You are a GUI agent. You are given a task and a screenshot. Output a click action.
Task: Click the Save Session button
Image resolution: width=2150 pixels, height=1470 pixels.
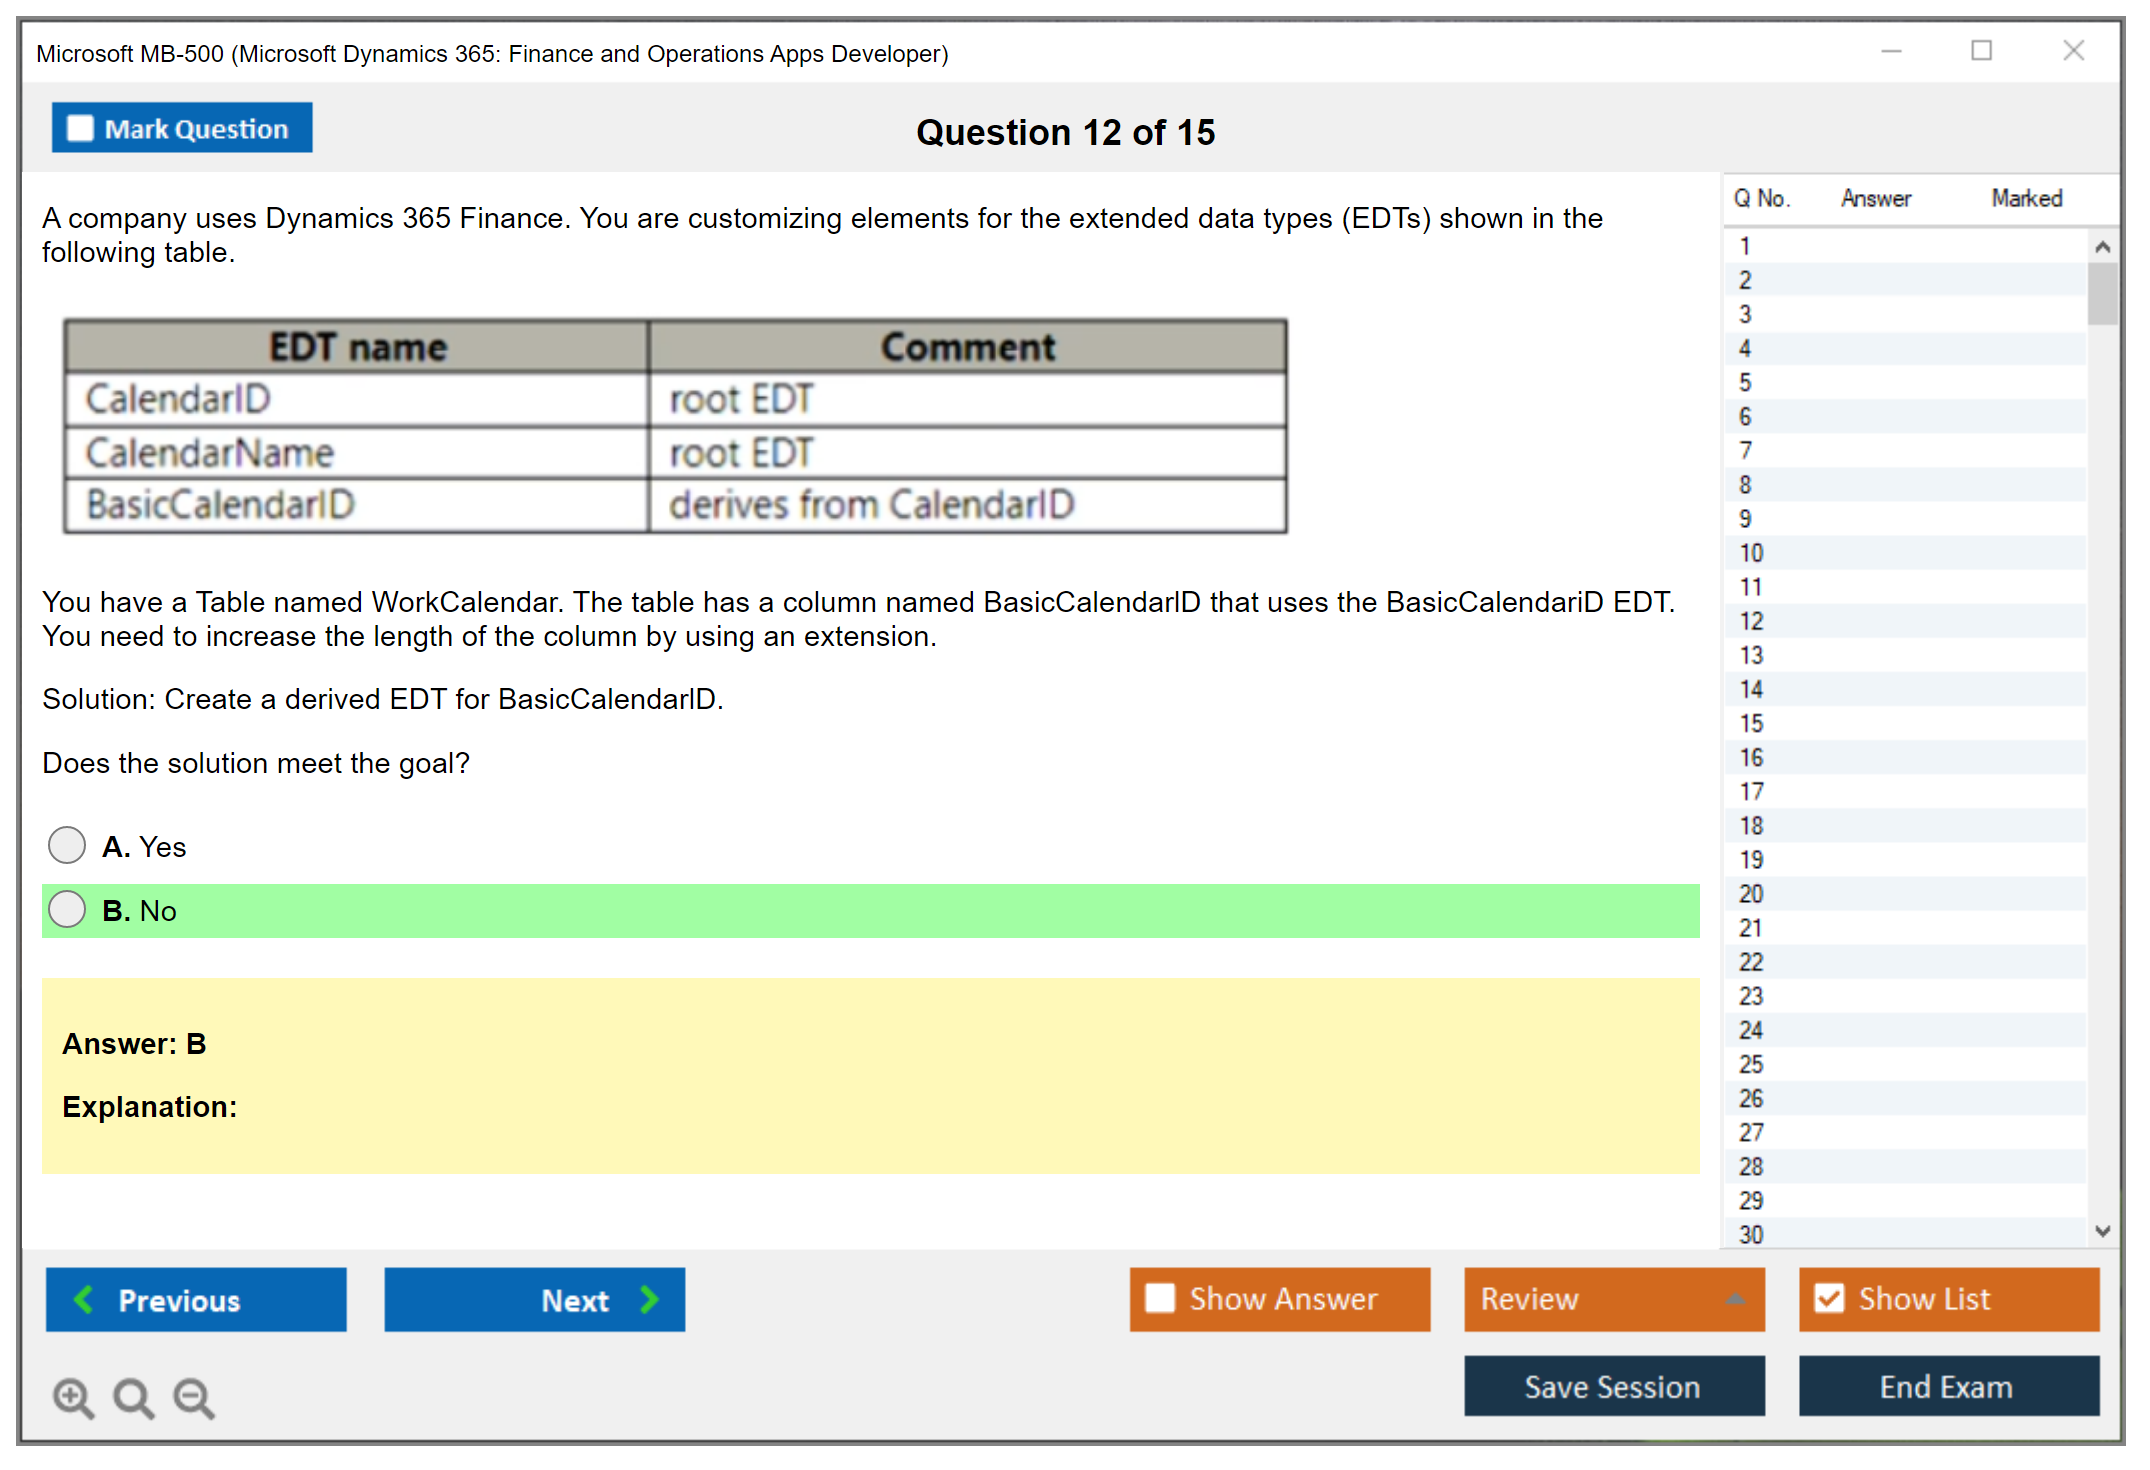click(x=1613, y=1386)
